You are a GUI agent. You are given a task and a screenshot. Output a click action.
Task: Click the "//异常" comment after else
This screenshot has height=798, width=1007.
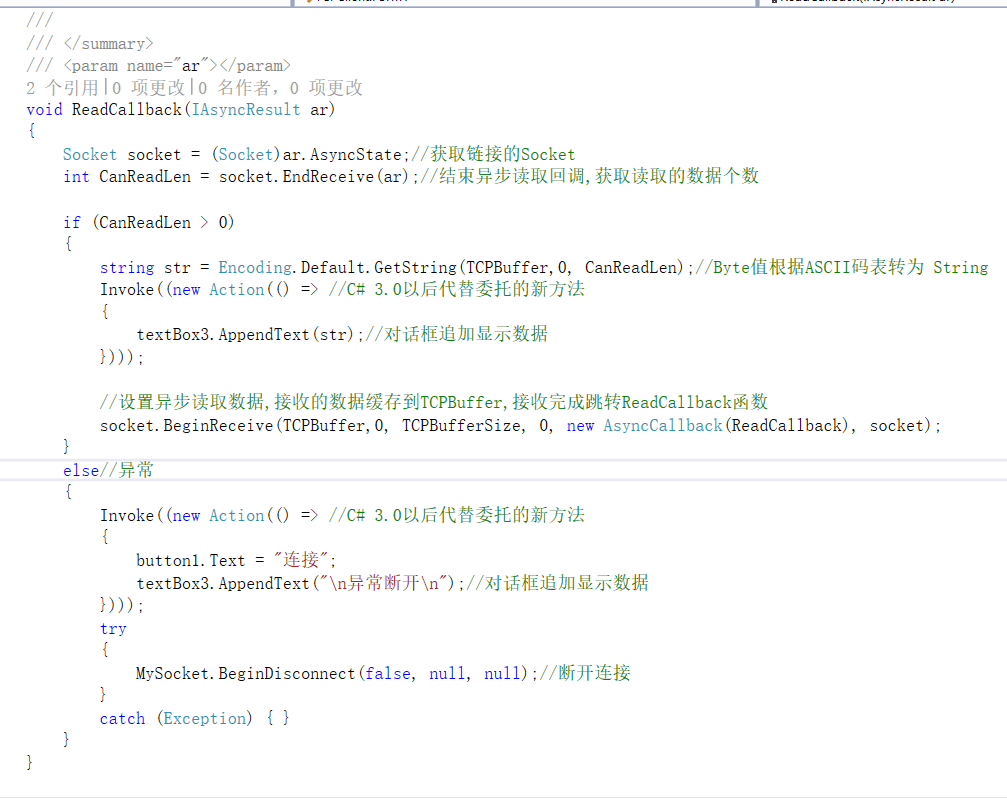127,471
